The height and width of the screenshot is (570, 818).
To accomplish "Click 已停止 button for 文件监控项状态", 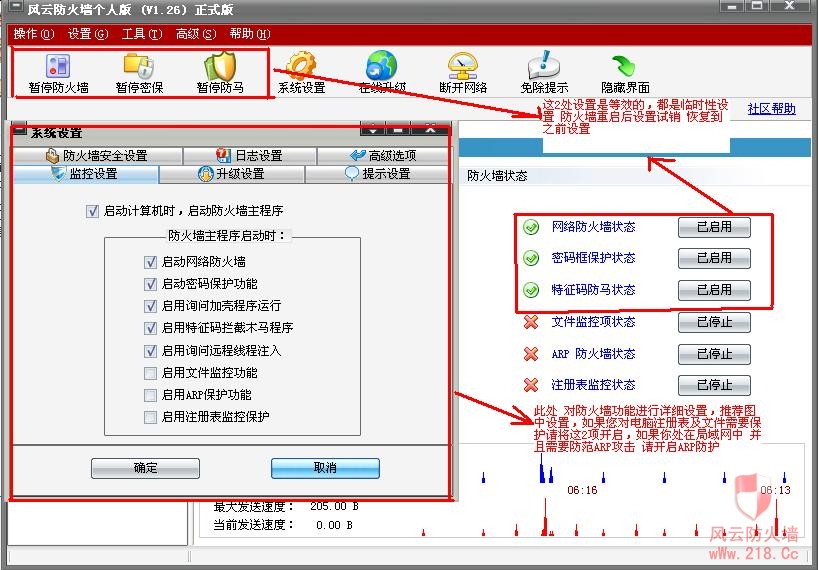I will point(714,322).
